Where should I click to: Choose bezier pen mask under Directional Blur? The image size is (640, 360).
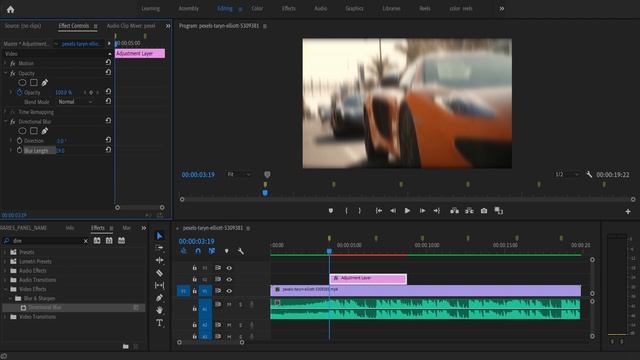click(45, 131)
